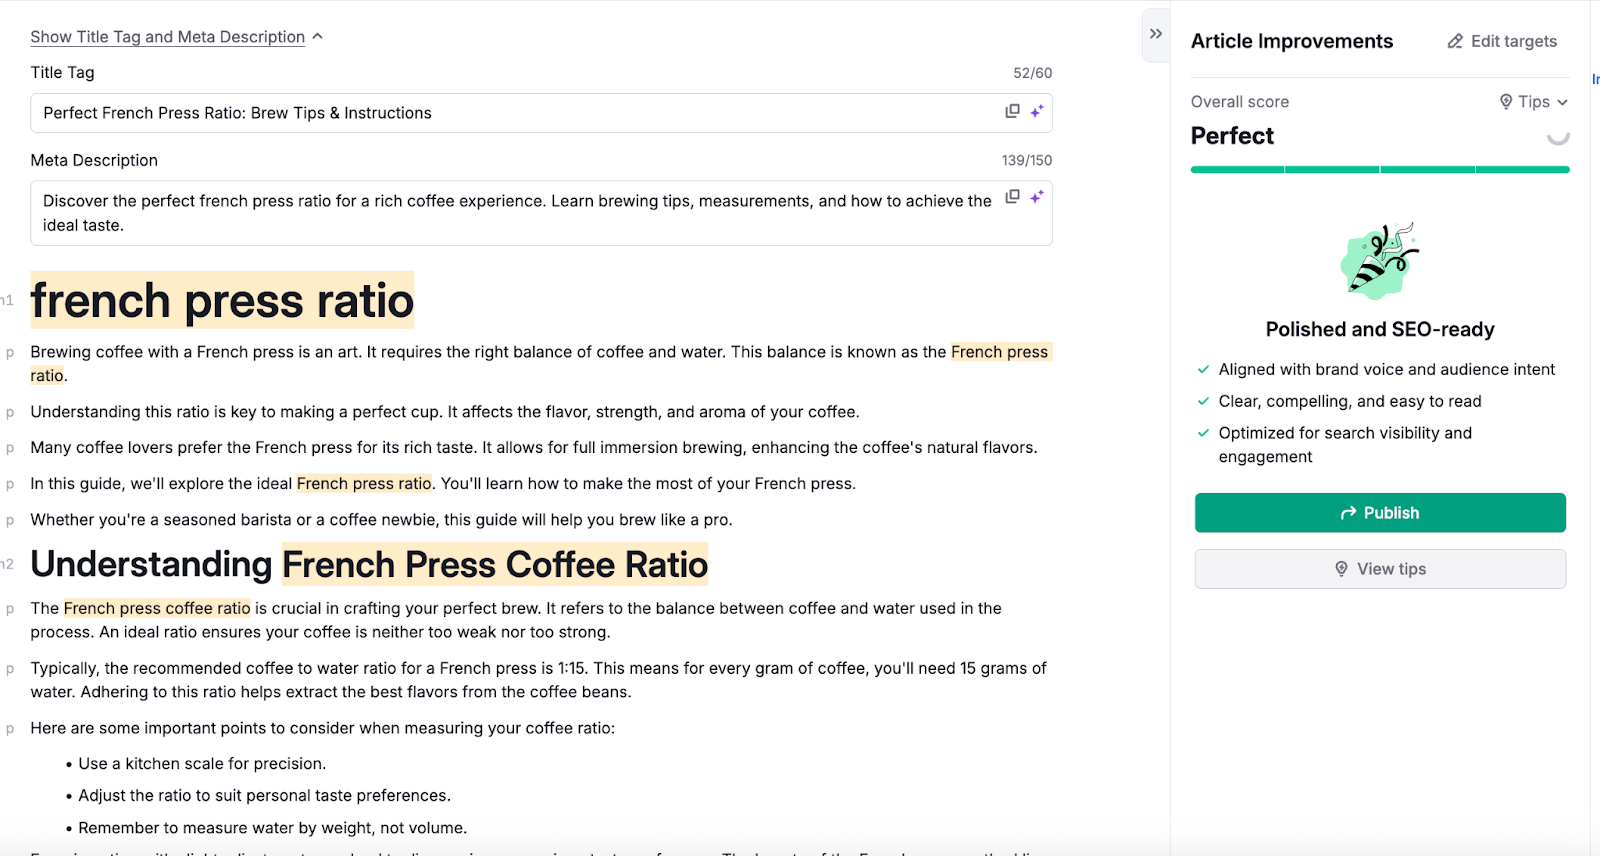Click the score refresh spinner icon

tap(1557, 136)
